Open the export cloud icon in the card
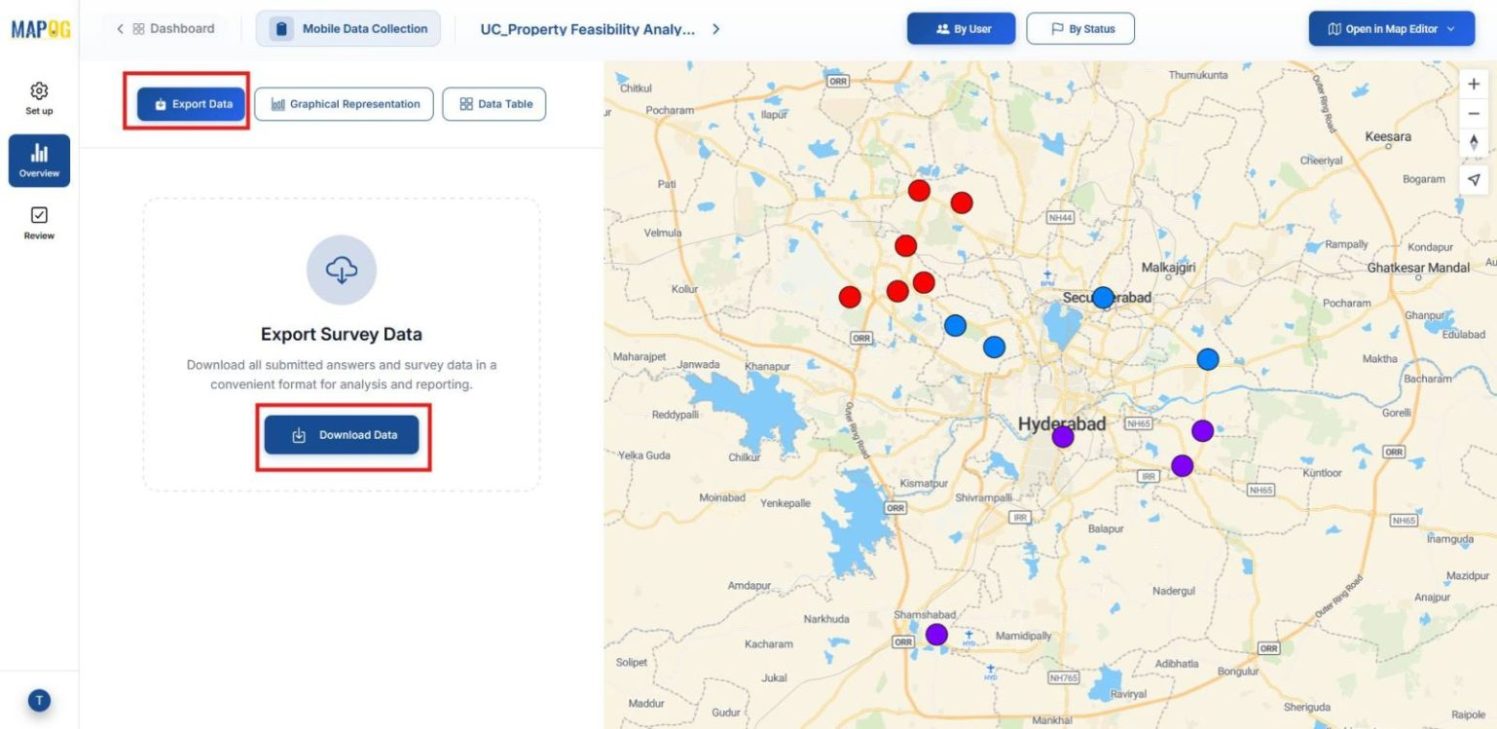This screenshot has width=1497, height=729. (342, 269)
